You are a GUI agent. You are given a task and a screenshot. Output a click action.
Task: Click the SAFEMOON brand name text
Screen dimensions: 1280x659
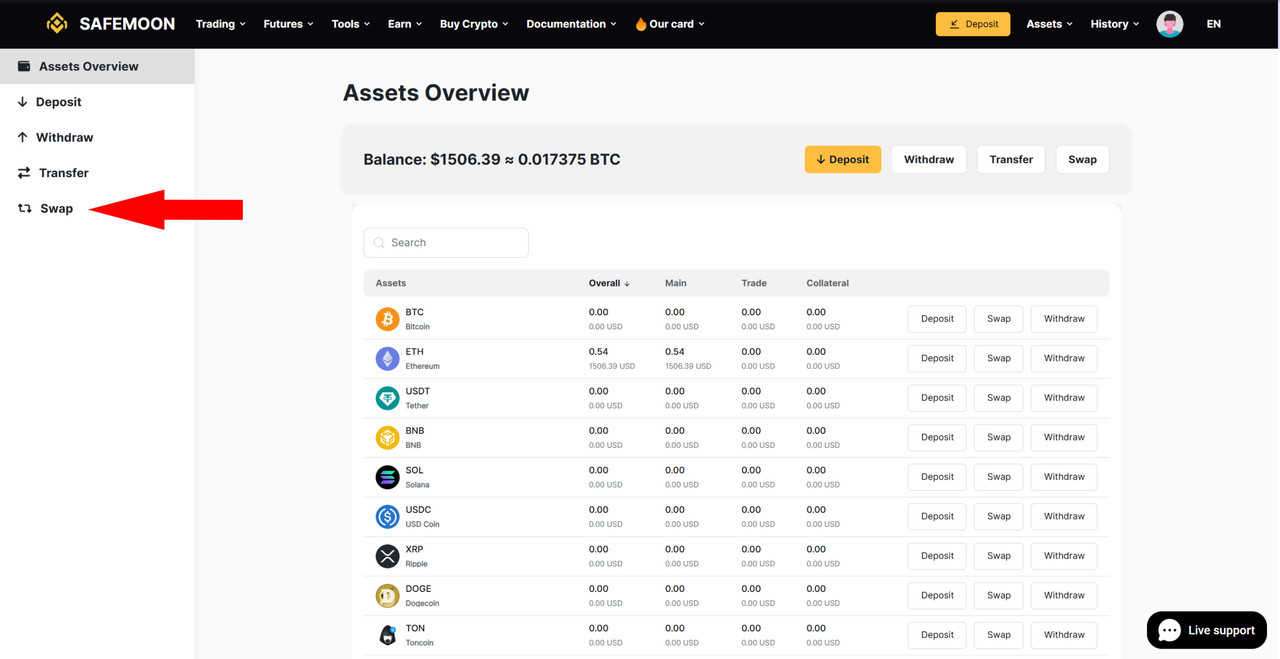[x=127, y=24]
